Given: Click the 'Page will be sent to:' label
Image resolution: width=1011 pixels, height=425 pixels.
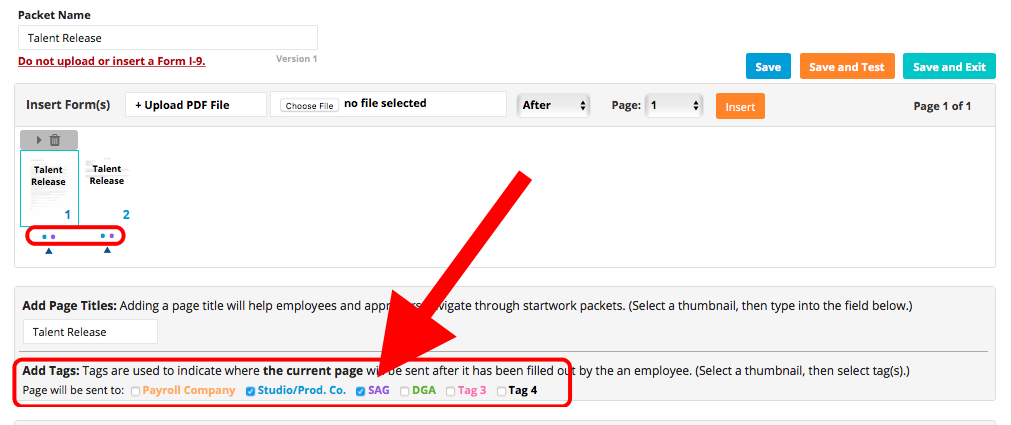Looking at the screenshot, I should click(74, 391).
